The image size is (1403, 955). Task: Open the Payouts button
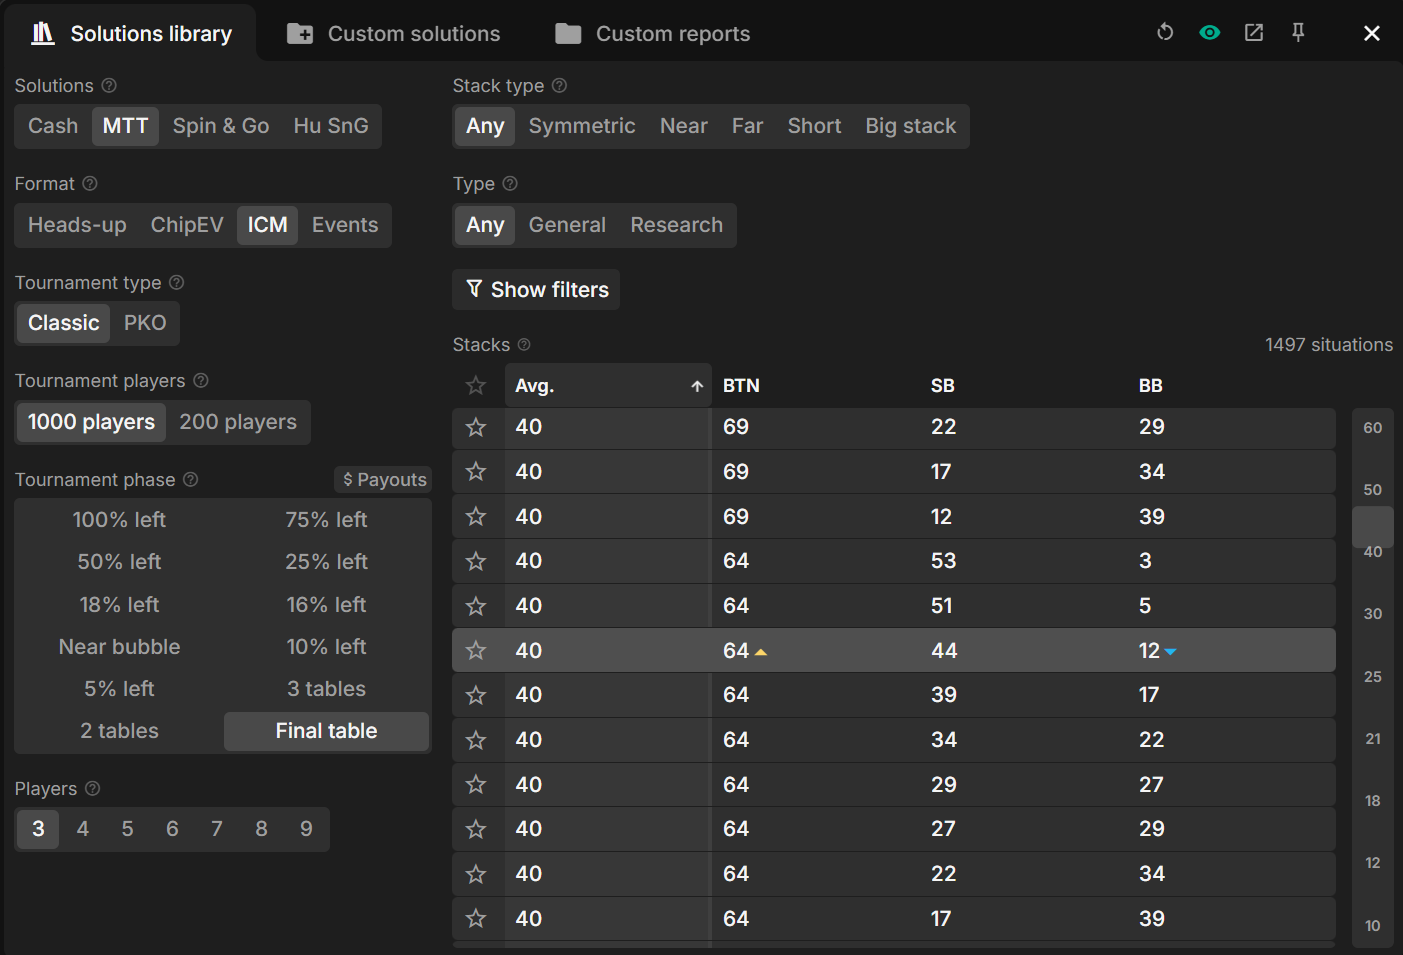(x=384, y=480)
